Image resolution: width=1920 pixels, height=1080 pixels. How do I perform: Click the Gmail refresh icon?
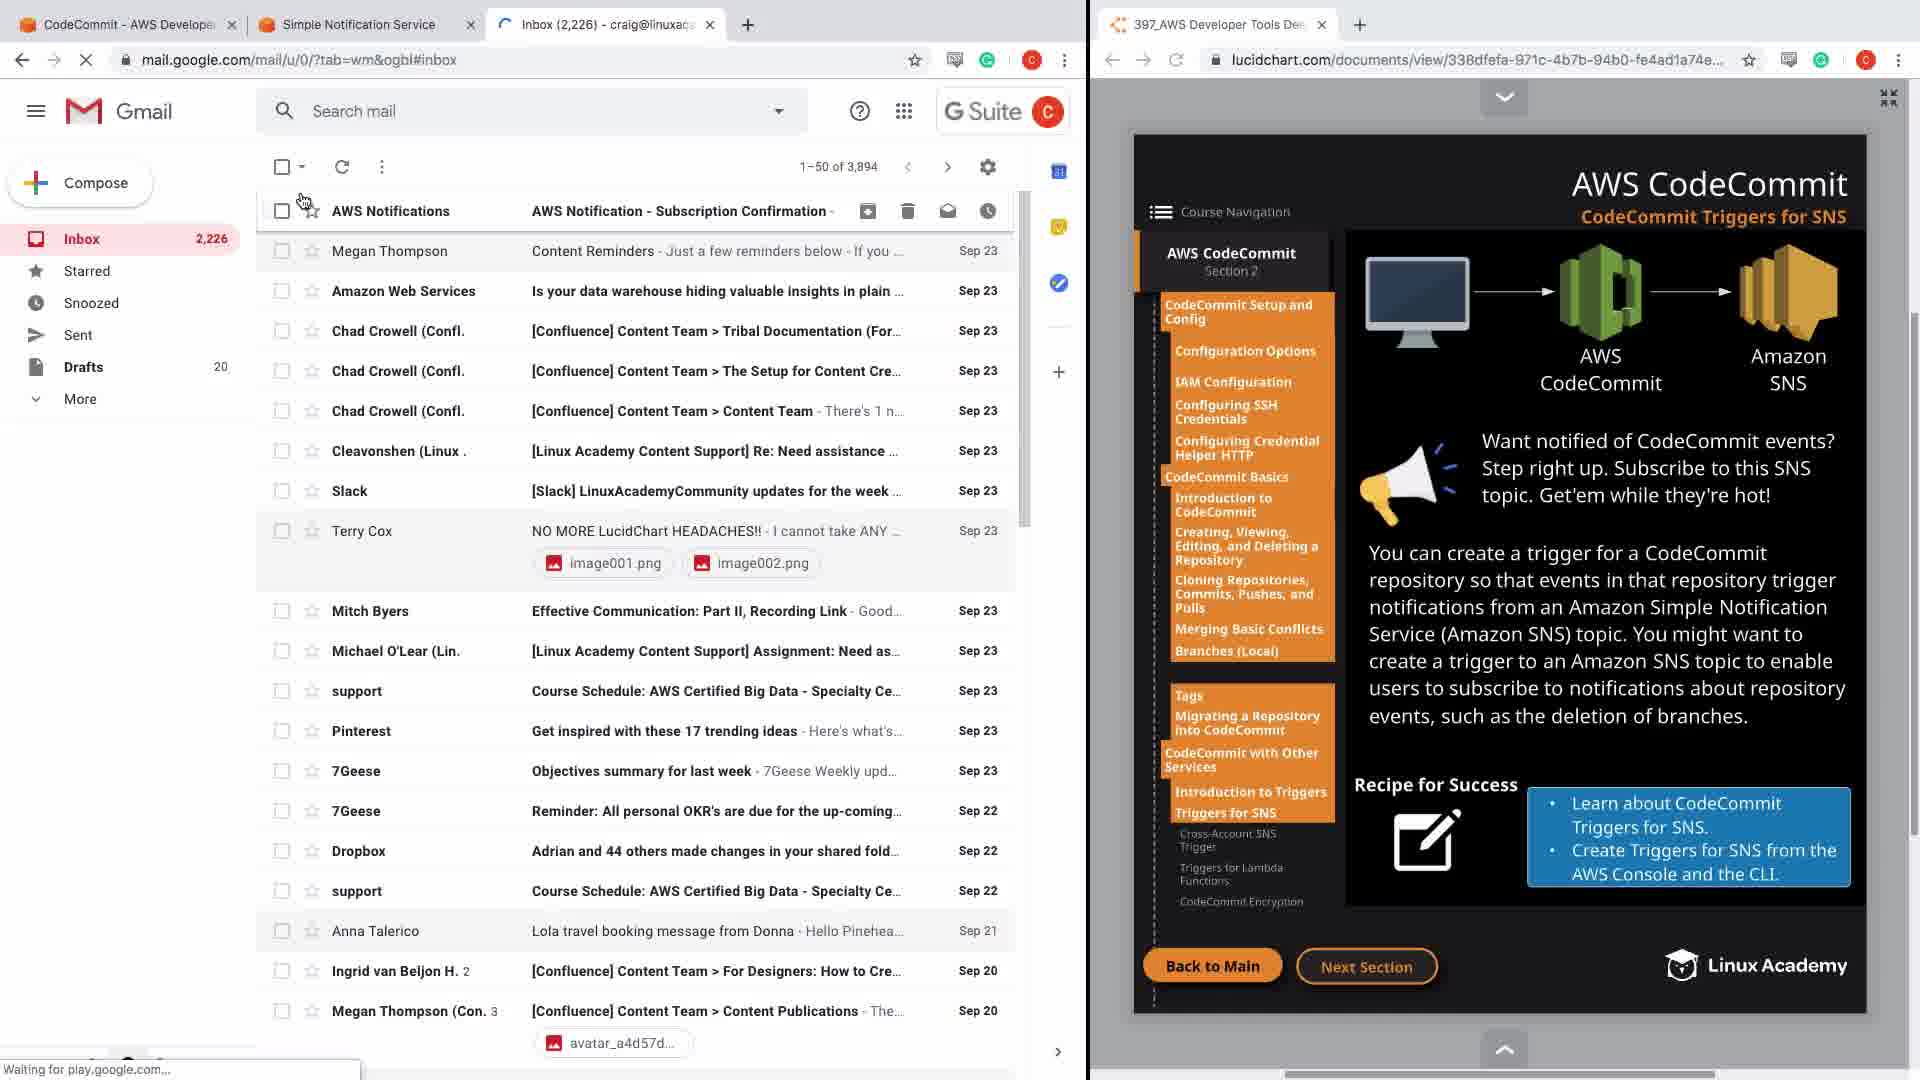click(x=342, y=167)
